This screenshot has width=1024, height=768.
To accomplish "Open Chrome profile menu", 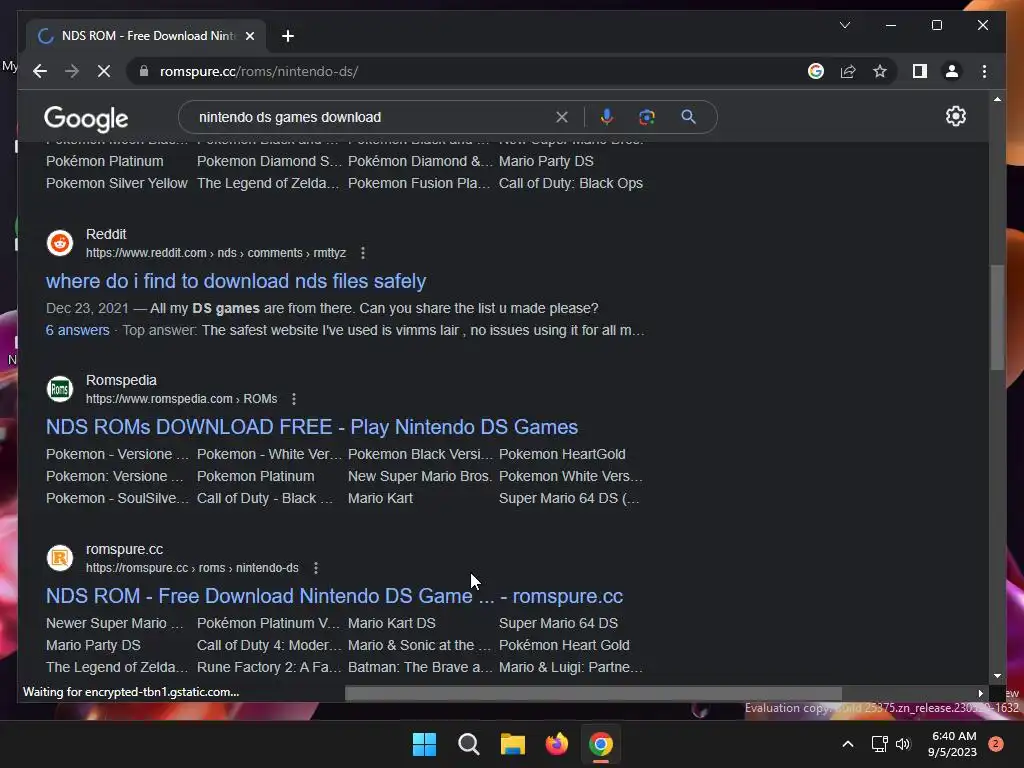I will [x=952, y=71].
